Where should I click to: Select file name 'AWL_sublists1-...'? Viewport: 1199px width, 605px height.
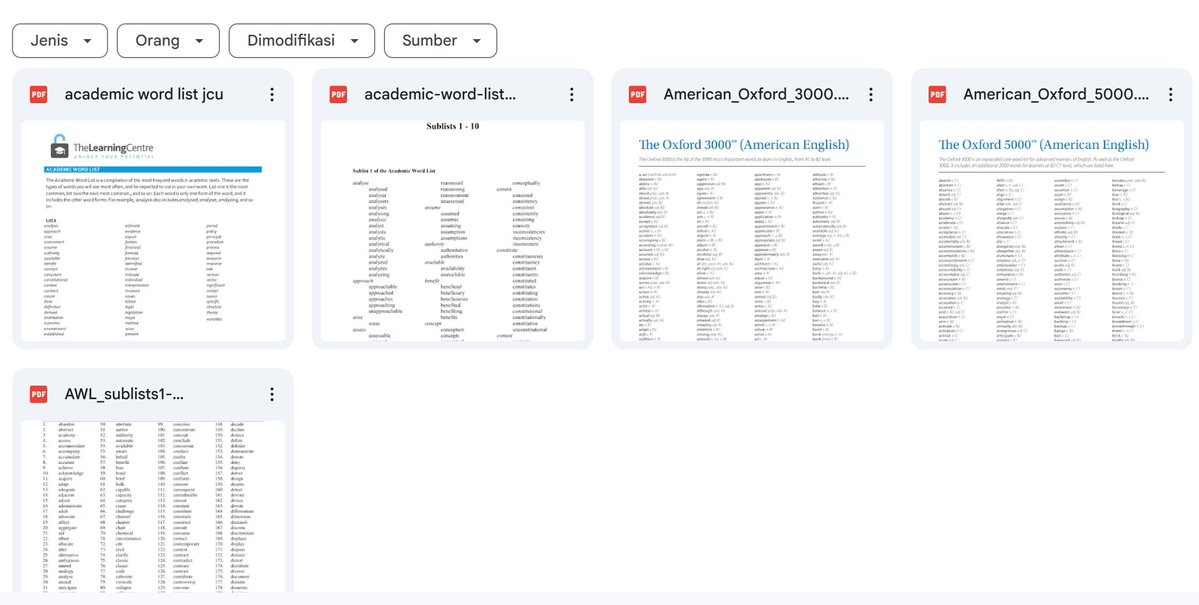pyautogui.click(x=125, y=395)
